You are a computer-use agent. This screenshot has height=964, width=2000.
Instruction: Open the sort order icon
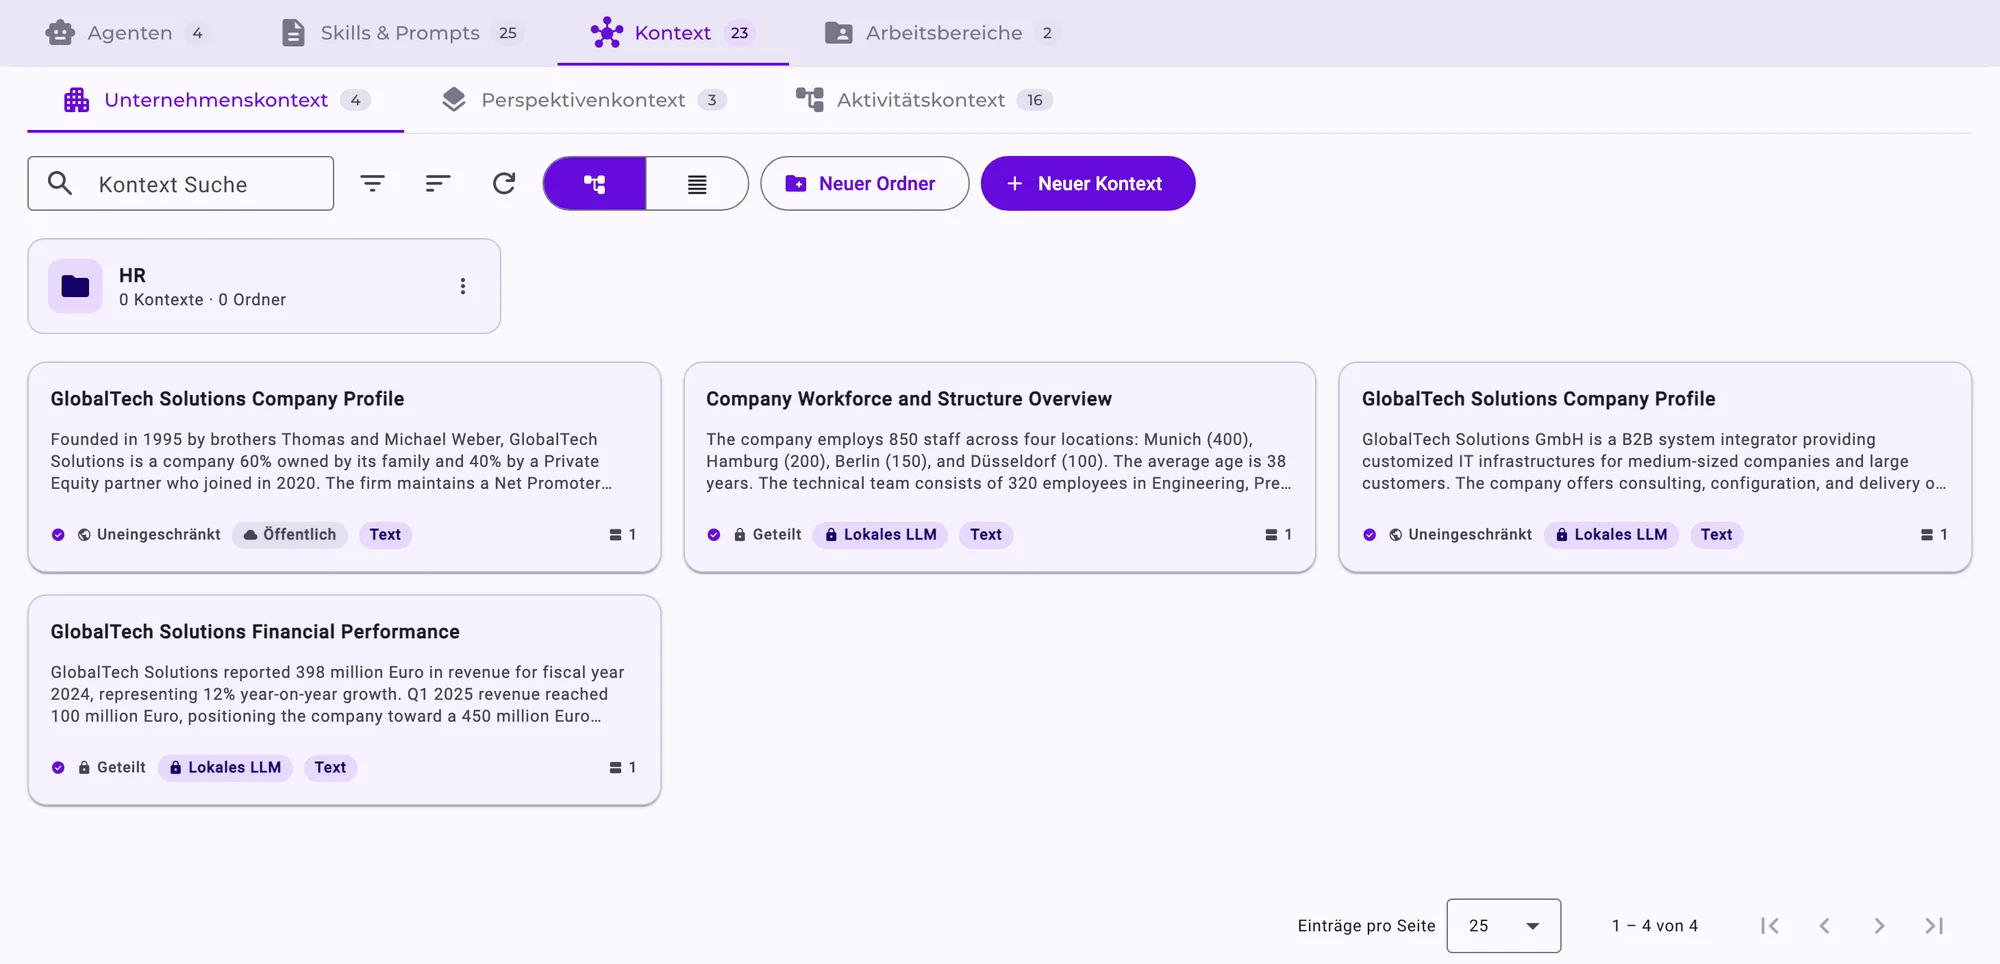pyautogui.click(x=438, y=184)
